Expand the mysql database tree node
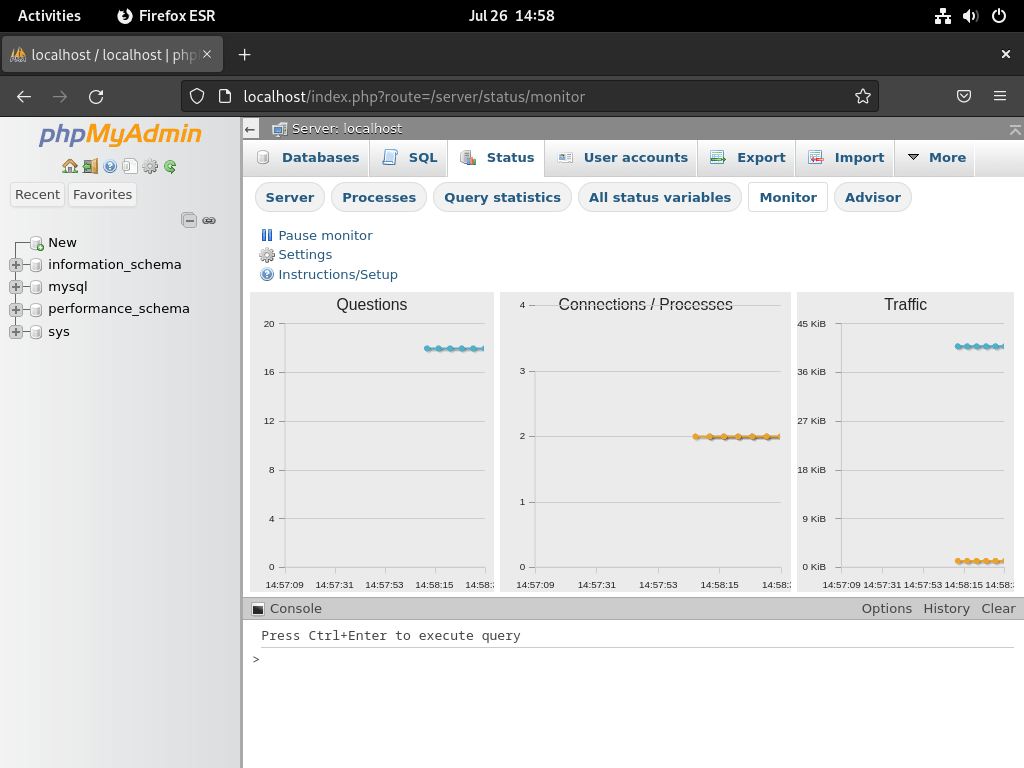 point(15,286)
